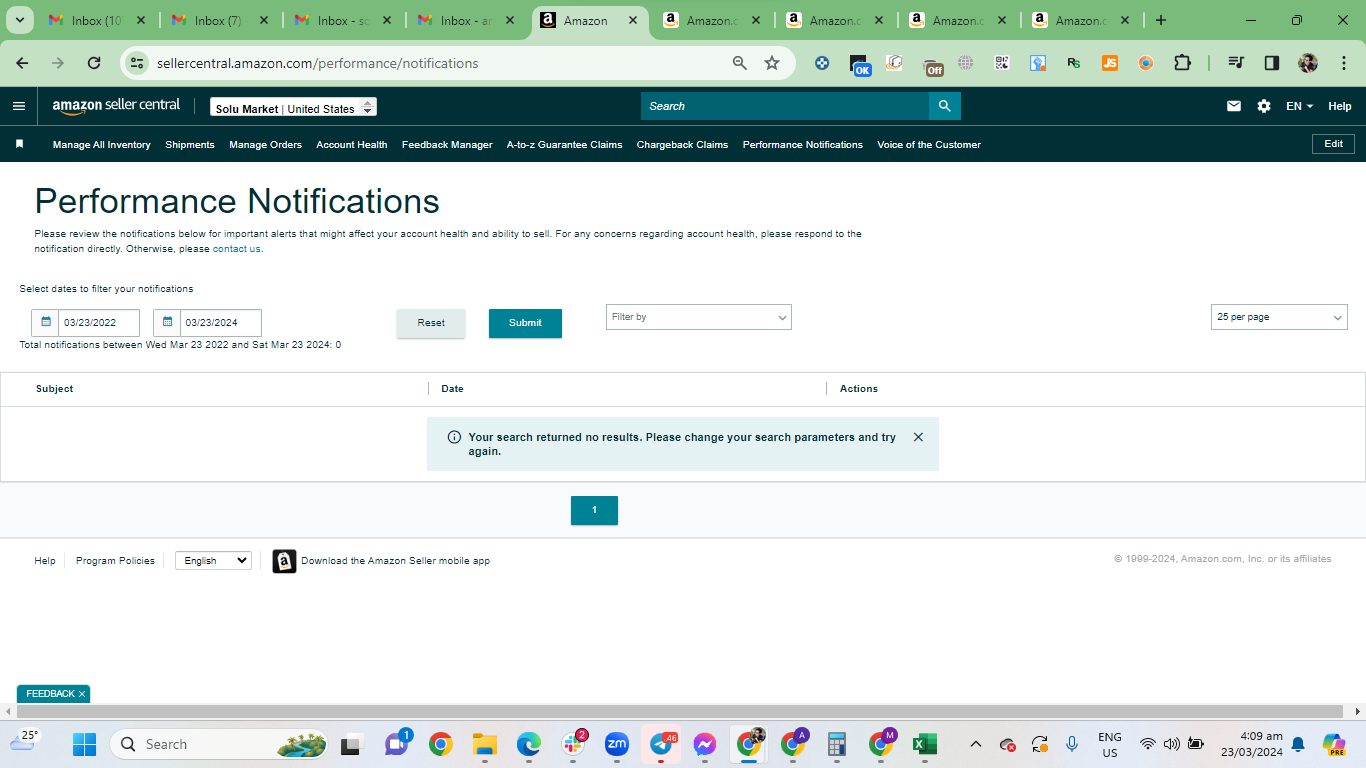The image size is (1366, 768).
Task: Show hidden system tray icons chevron
Action: [x=976, y=744]
